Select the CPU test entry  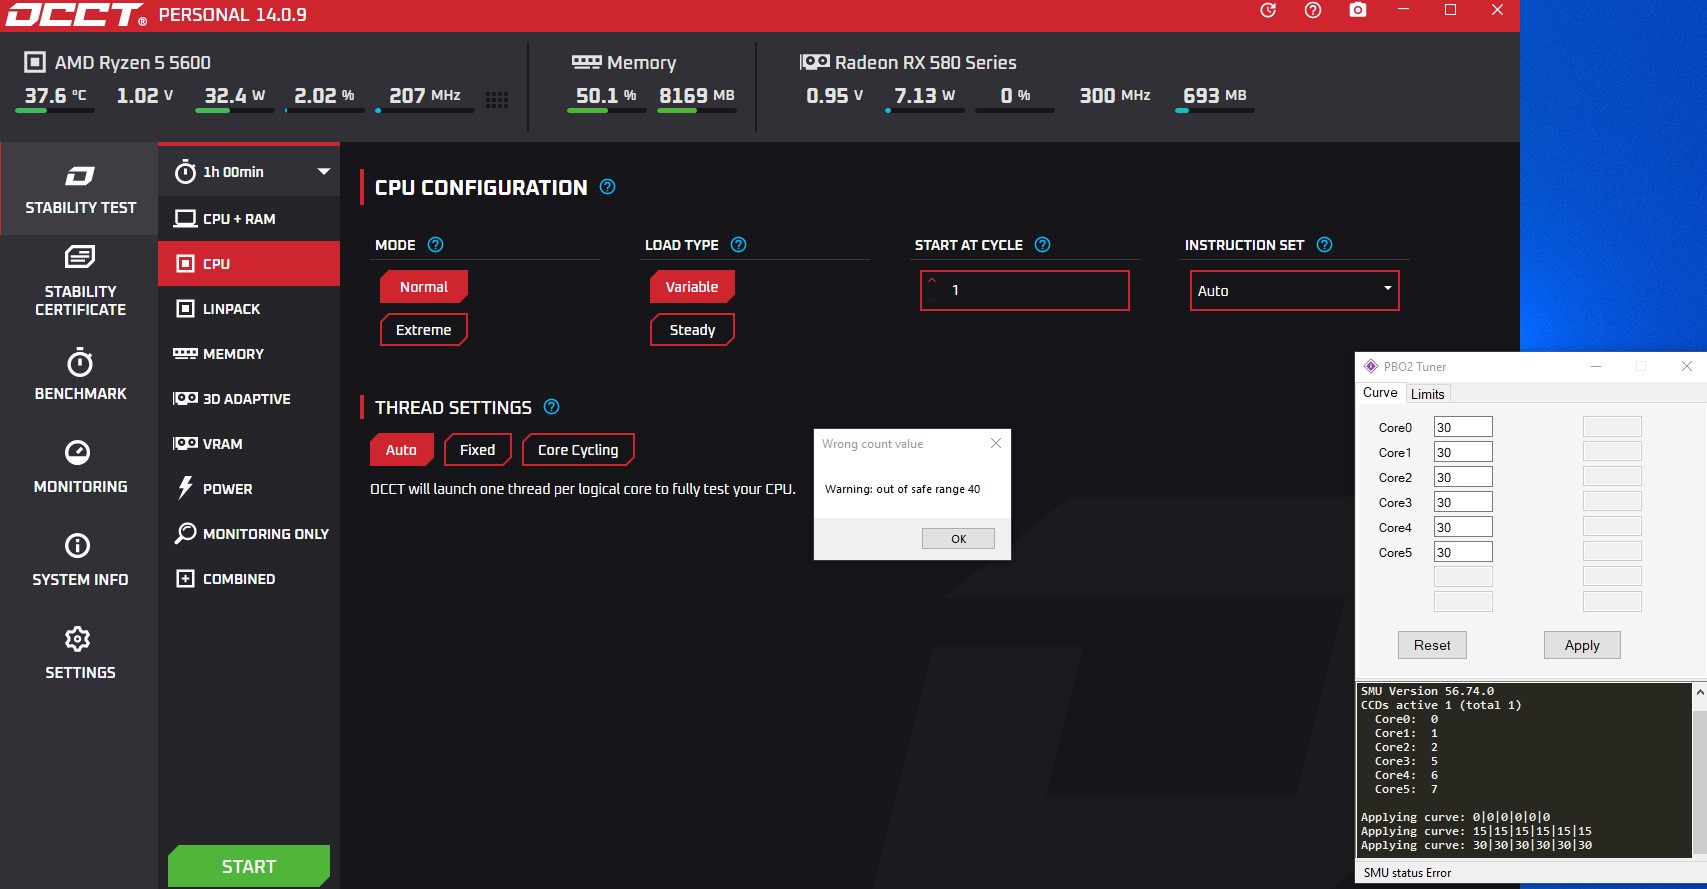[x=249, y=264]
